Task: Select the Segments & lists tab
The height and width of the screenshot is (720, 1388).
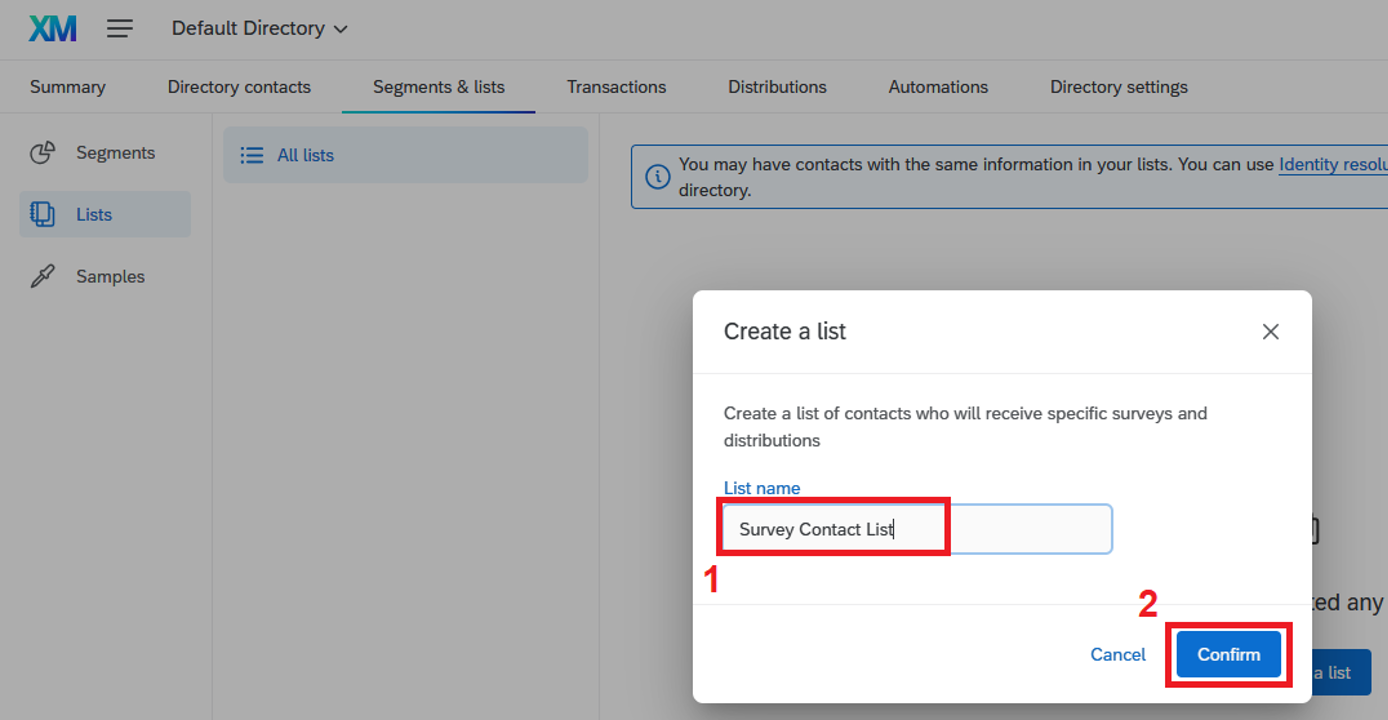Action: (x=438, y=87)
